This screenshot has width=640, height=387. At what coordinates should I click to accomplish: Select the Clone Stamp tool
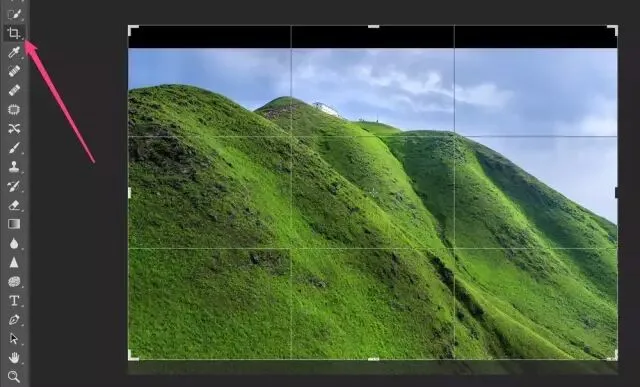click(x=14, y=167)
